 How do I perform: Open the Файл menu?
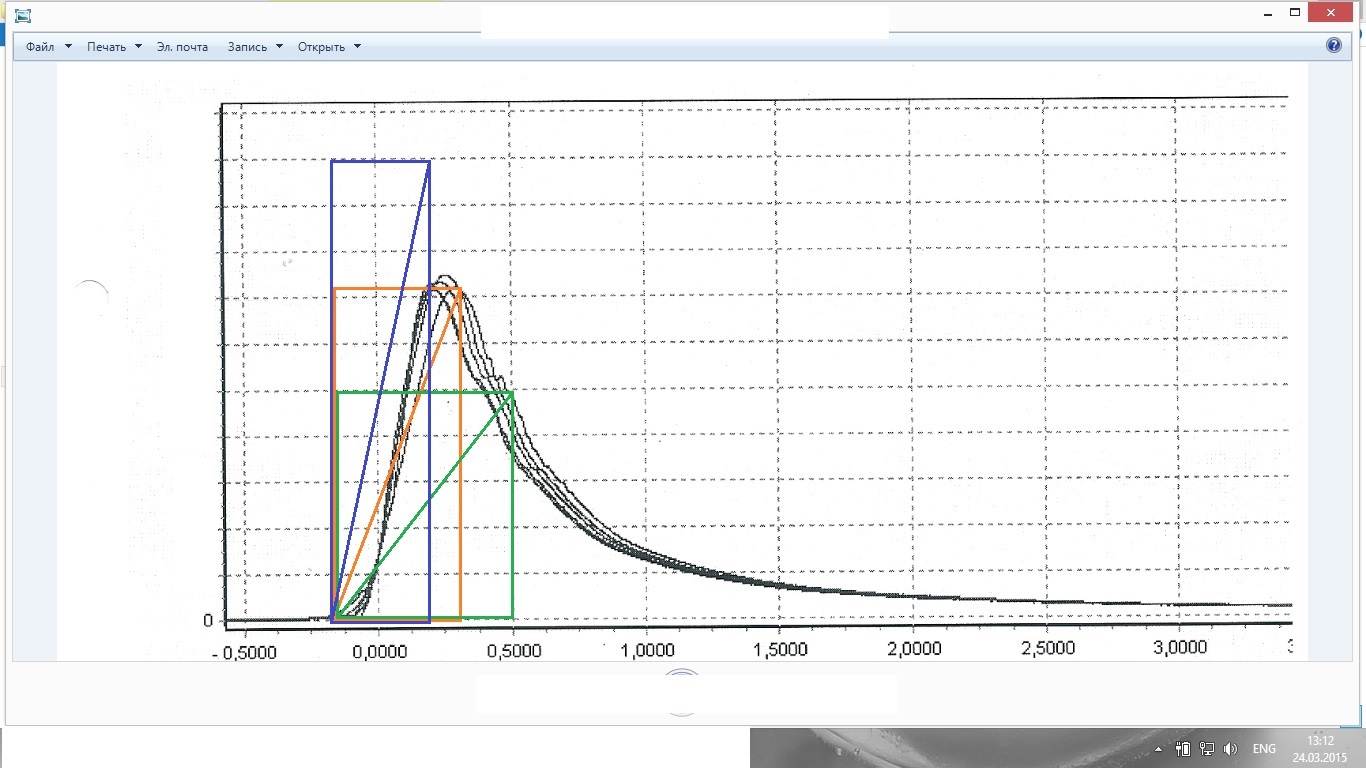(x=49, y=47)
